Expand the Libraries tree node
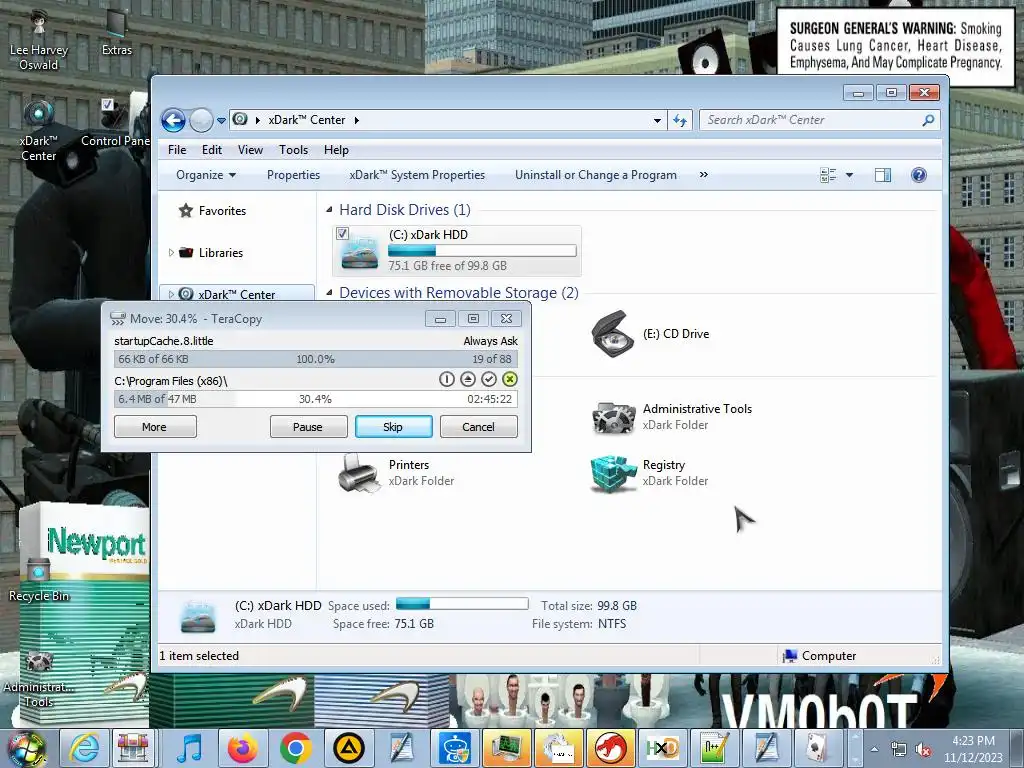1024x768 pixels. 171,253
